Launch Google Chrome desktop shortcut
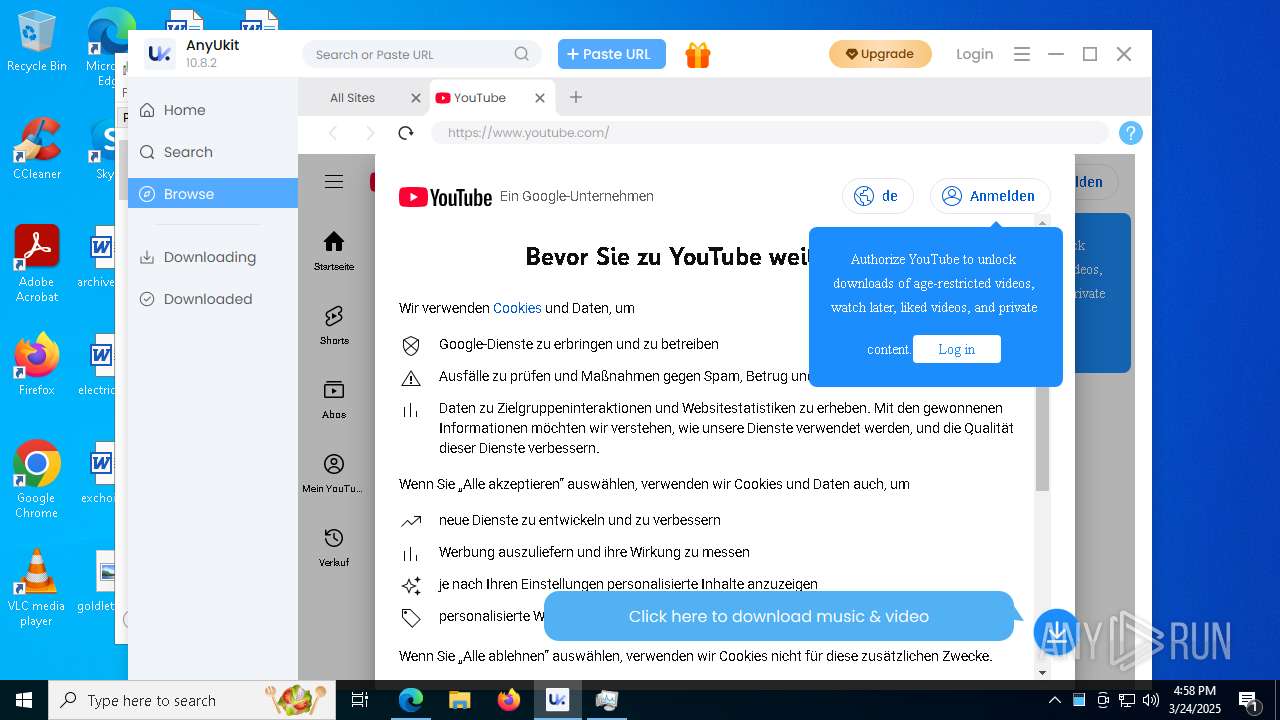Image resolution: width=1280 pixels, height=720 pixels. coord(37,480)
